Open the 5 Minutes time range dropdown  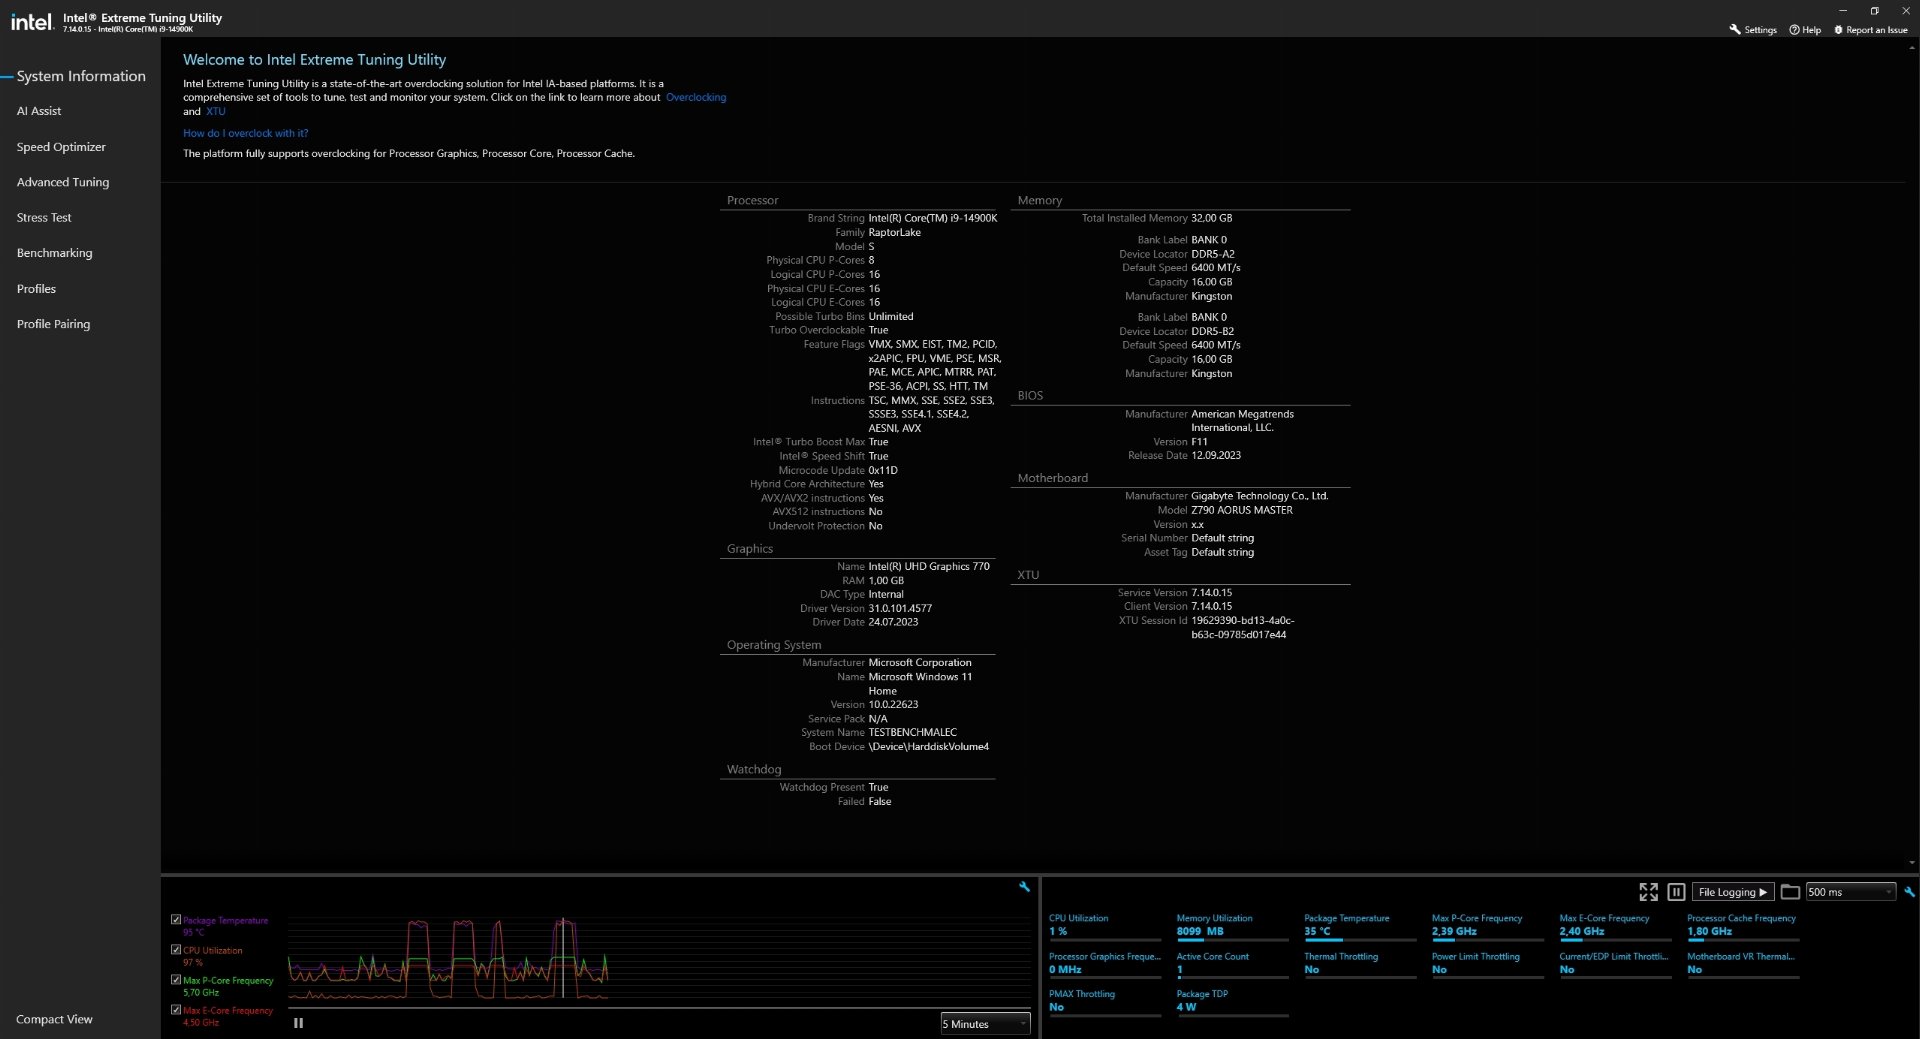[985, 1024]
